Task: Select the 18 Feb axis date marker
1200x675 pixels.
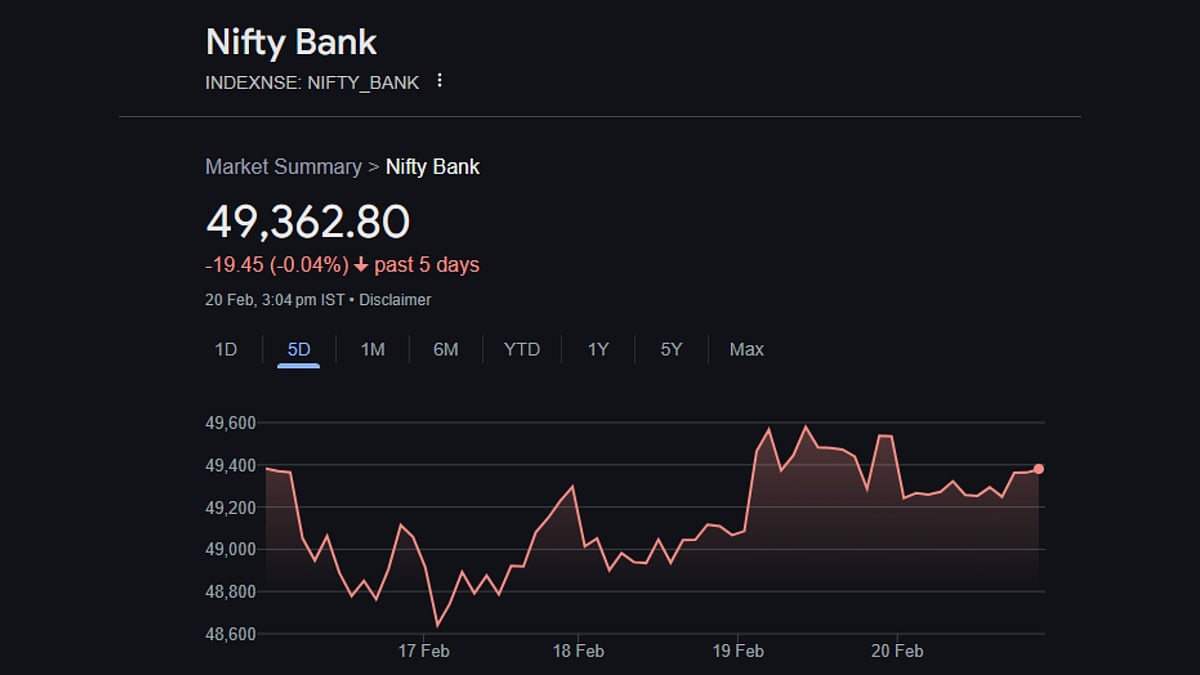Action: [x=578, y=651]
